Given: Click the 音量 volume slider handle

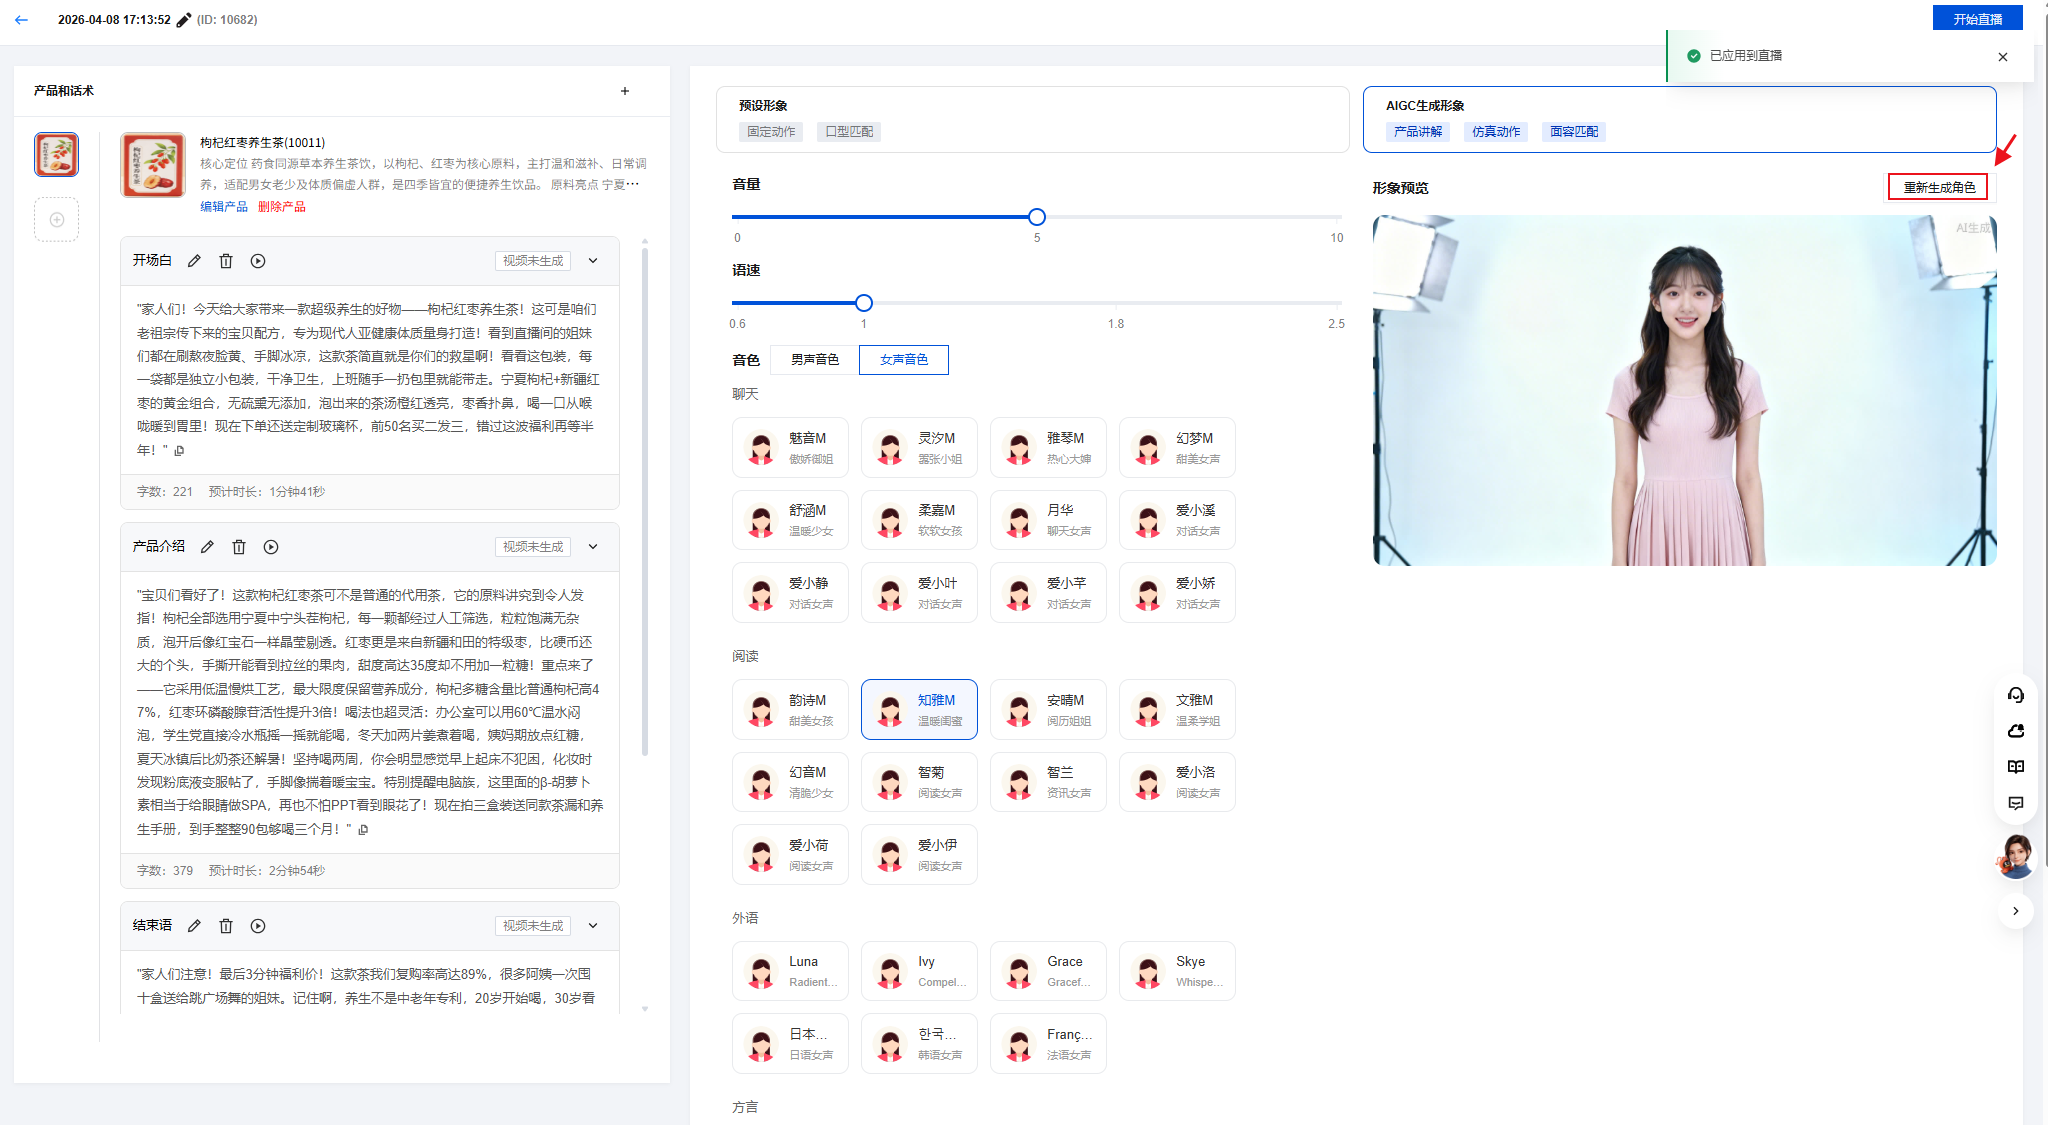Looking at the screenshot, I should [x=1037, y=217].
